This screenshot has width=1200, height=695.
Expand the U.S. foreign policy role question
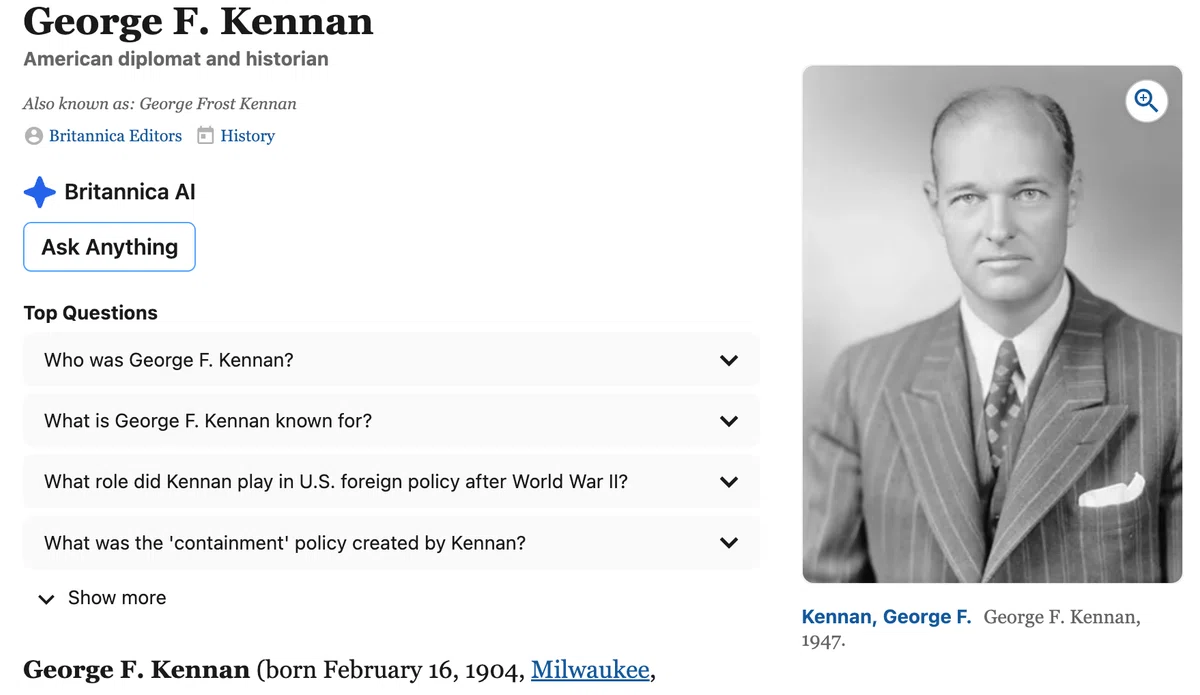pos(391,482)
